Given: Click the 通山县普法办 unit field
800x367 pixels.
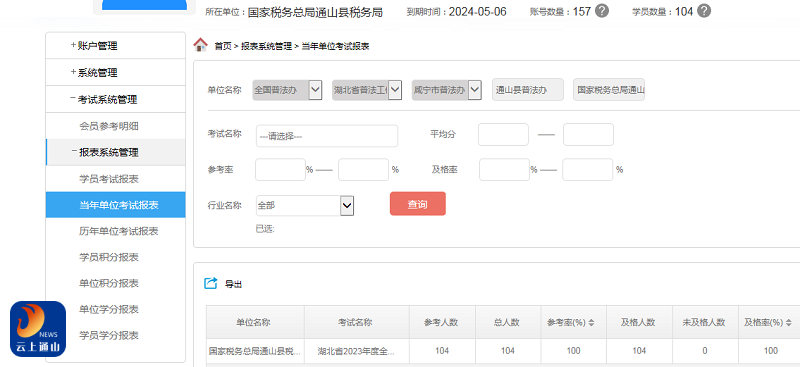Looking at the screenshot, I should (x=528, y=90).
